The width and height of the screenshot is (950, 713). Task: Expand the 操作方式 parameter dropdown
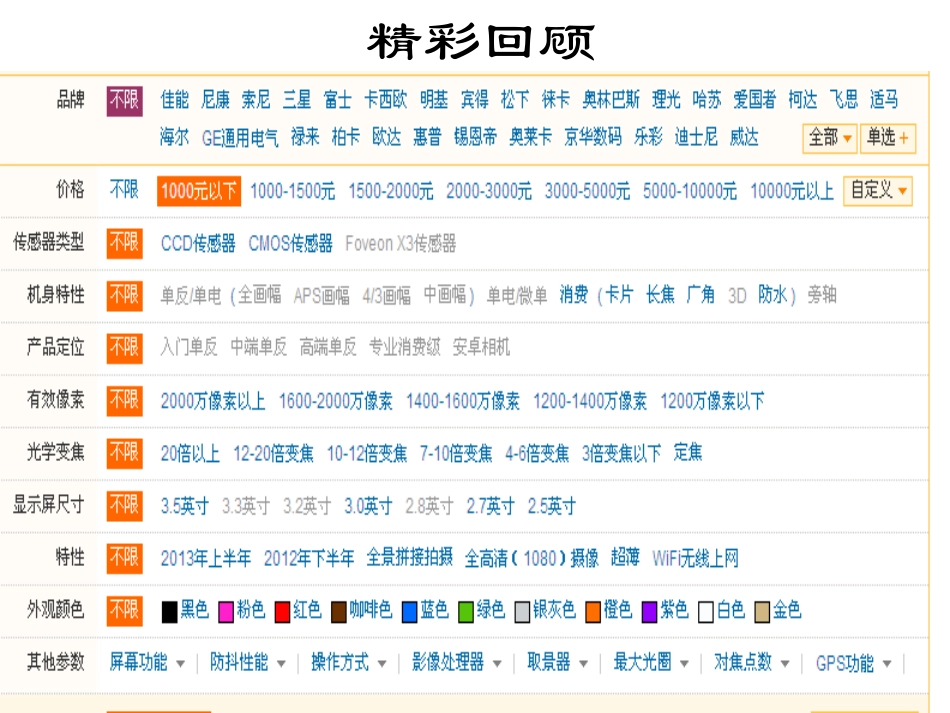coord(348,663)
